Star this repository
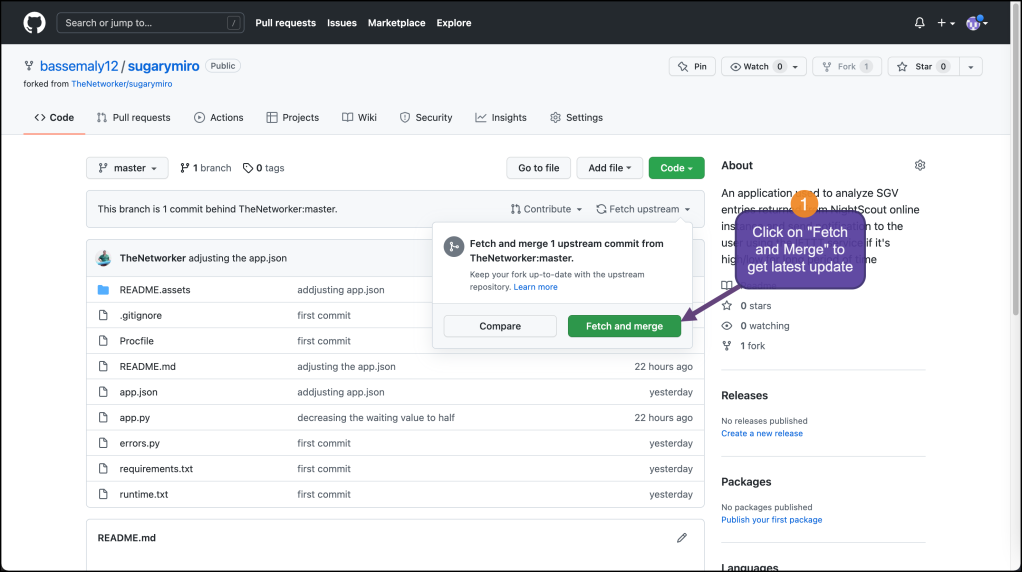Image resolution: width=1022 pixels, height=572 pixels. point(923,66)
